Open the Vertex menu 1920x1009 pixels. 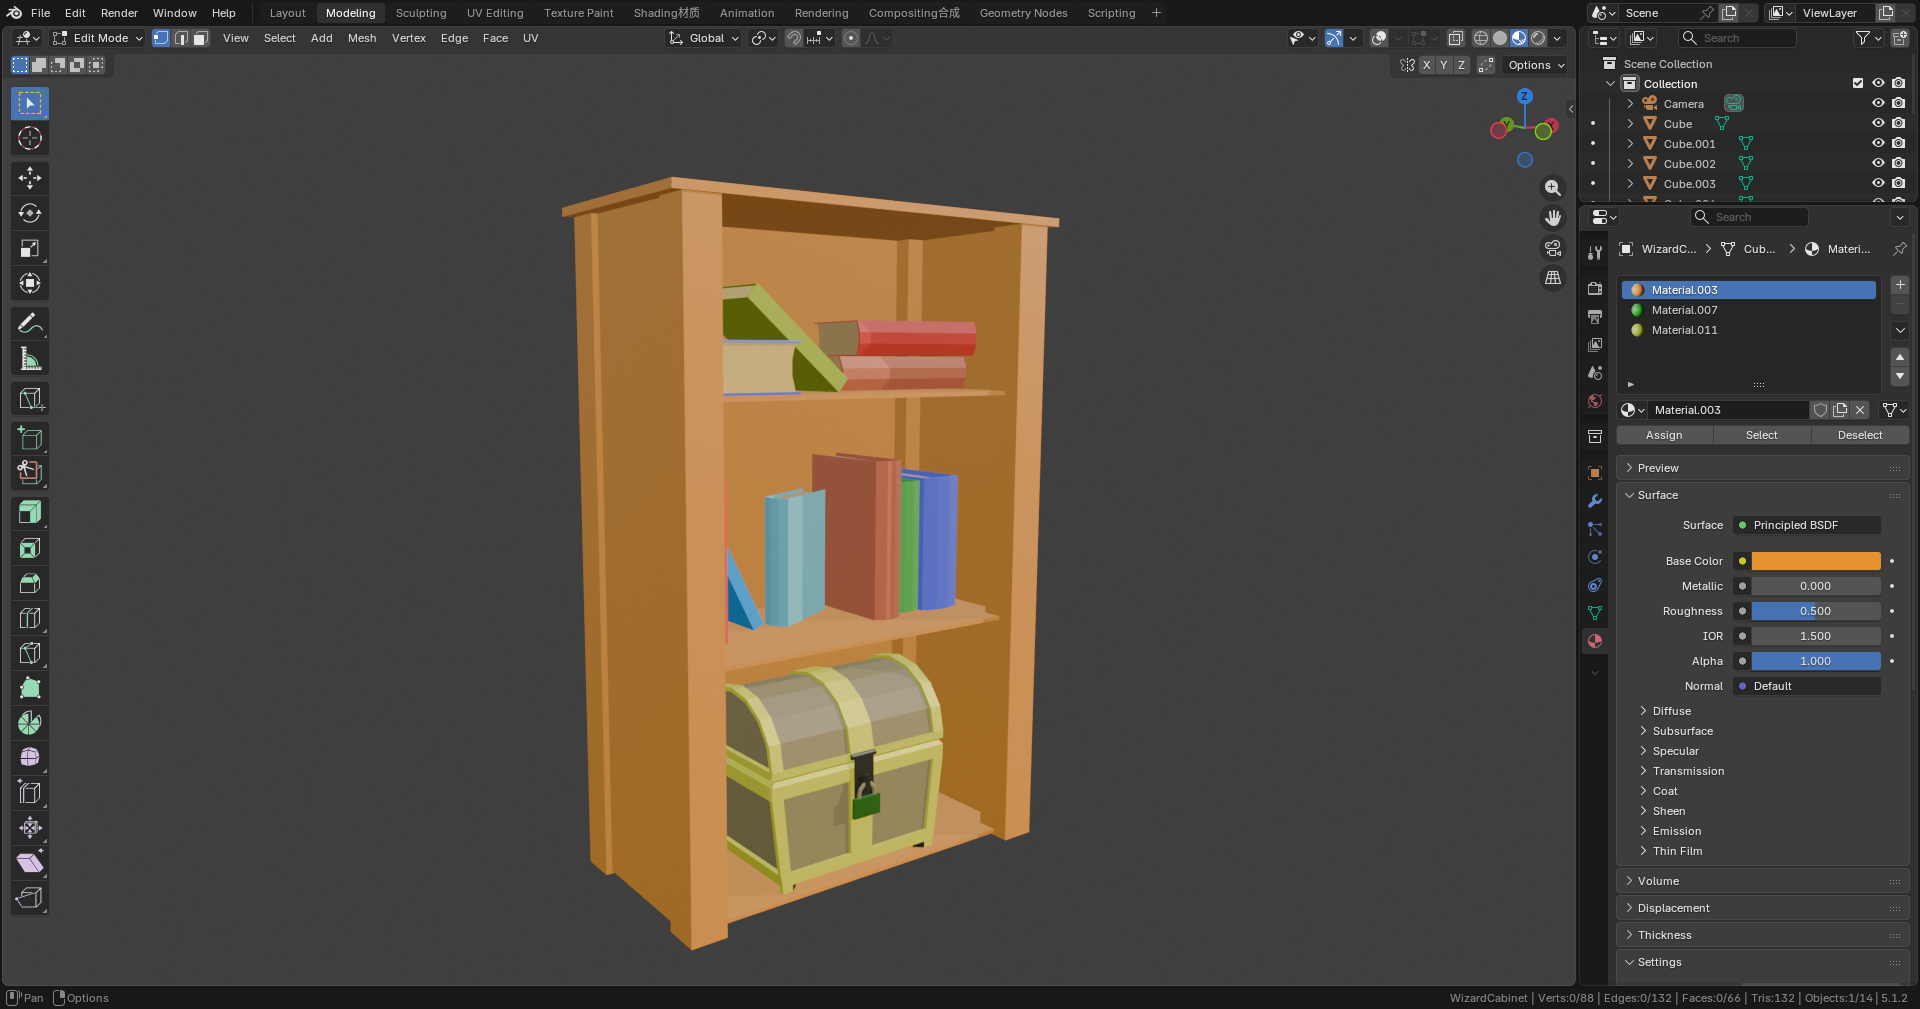pyautogui.click(x=409, y=38)
